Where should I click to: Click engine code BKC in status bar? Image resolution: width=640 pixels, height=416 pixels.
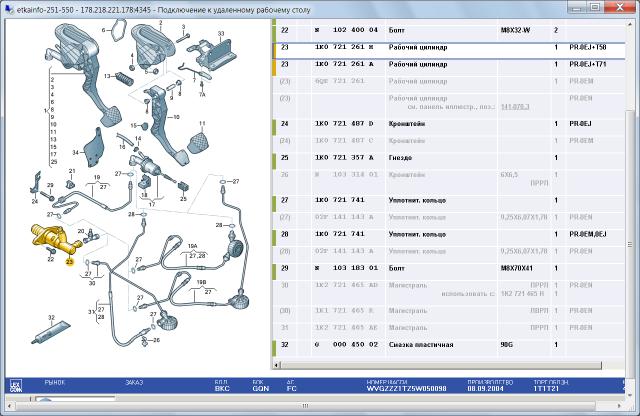point(222,389)
